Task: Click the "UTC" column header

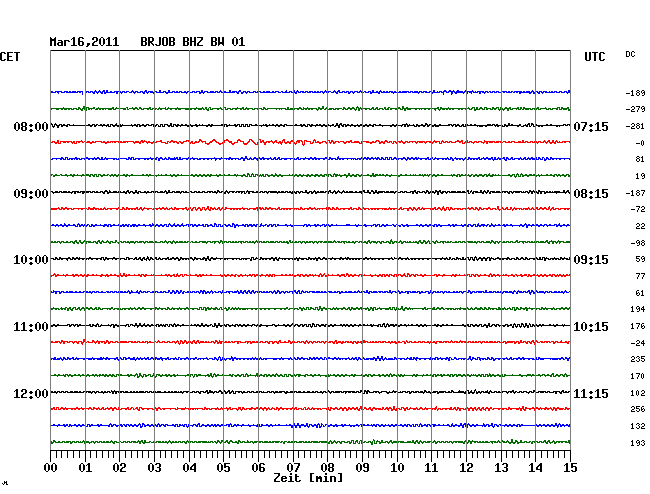Action: pos(594,57)
